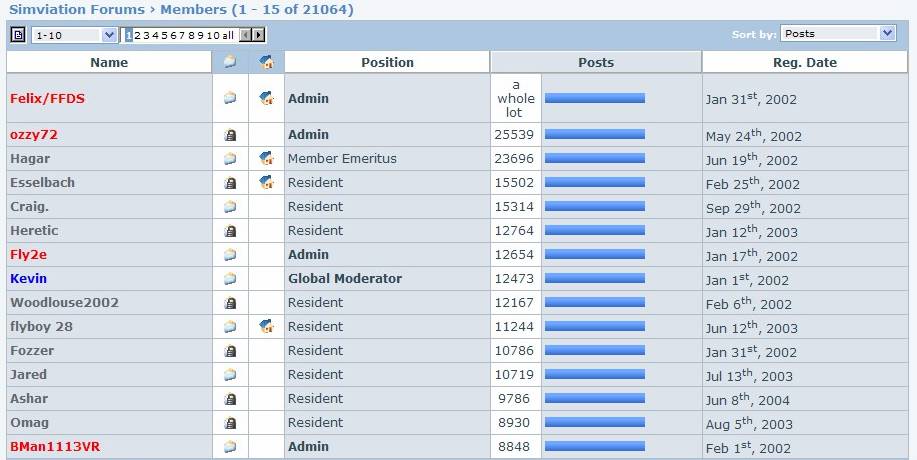Viewport: 917px width, 460px height.
Task: Click the lock icon next to ozzy72
Action: (x=230, y=135)
